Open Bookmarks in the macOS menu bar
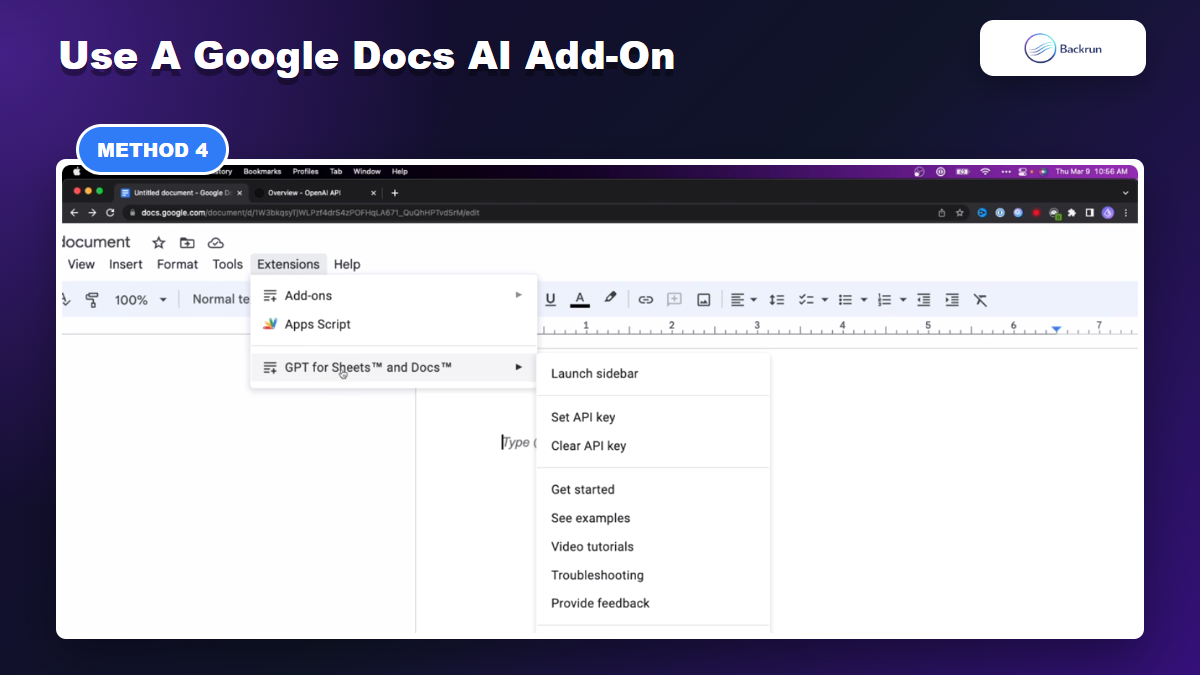This screenshot has height=675, width=1200. pyautogui.click(x=262, y=171)
